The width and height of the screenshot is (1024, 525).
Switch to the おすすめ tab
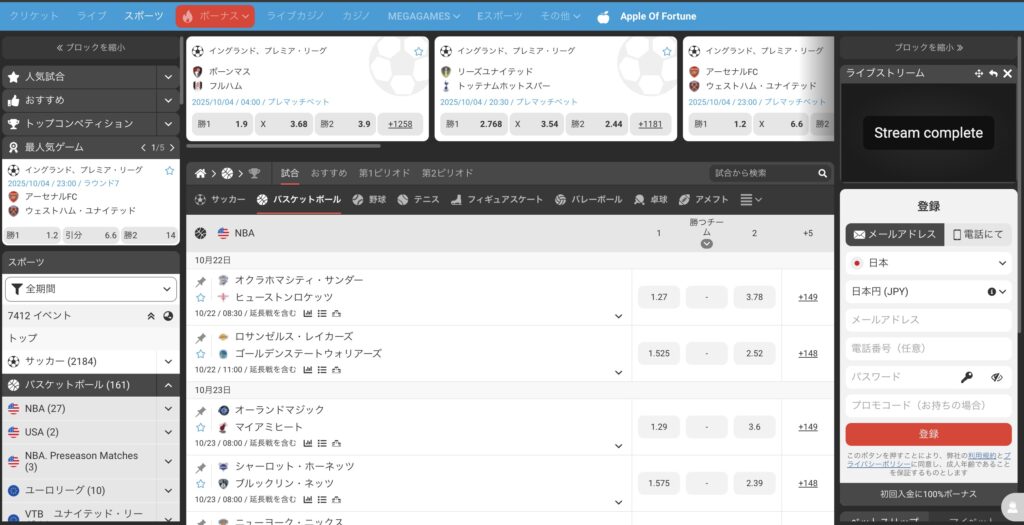tap(328, 173)
